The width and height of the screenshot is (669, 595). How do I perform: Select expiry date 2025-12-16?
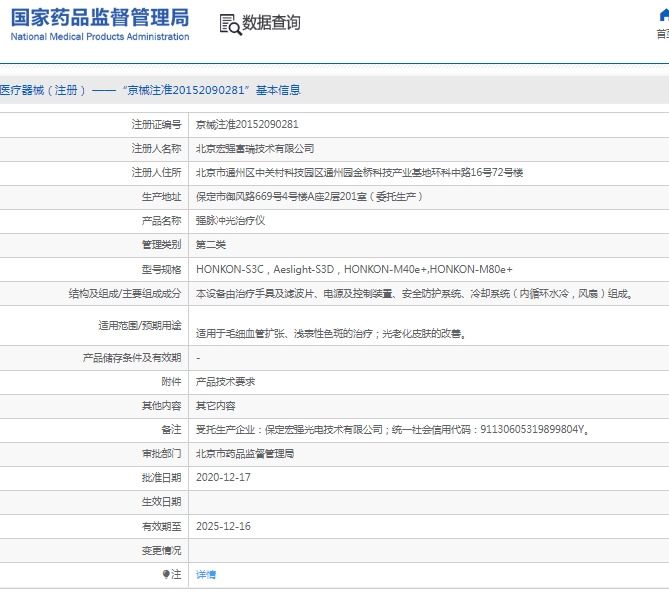[223, 526]
